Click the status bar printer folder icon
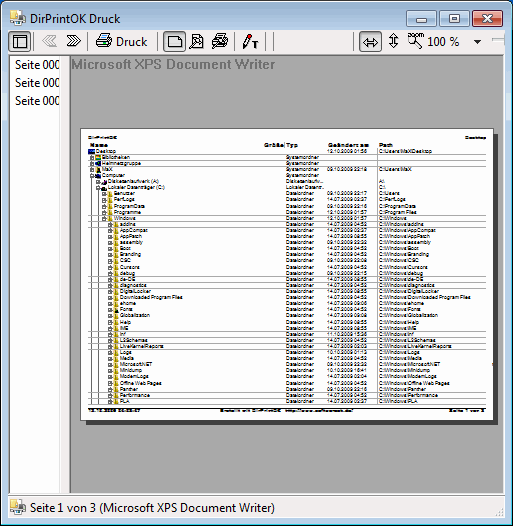The image size is (513, 526). (x=17, y=507)
